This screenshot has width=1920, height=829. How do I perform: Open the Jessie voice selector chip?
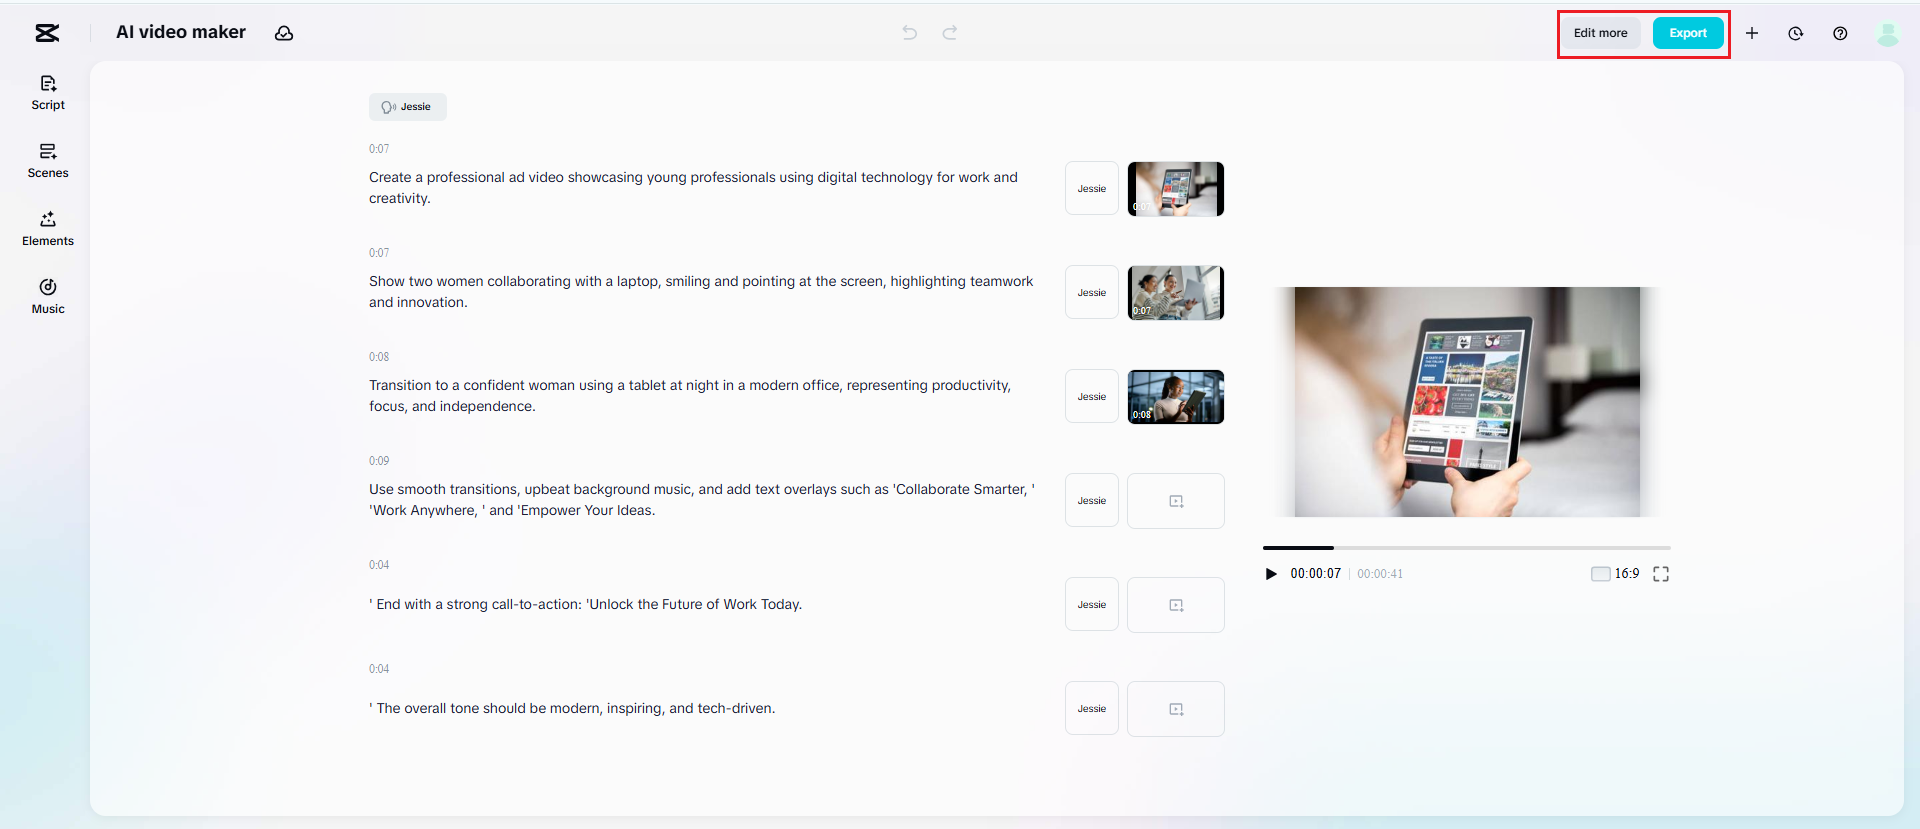407,107
